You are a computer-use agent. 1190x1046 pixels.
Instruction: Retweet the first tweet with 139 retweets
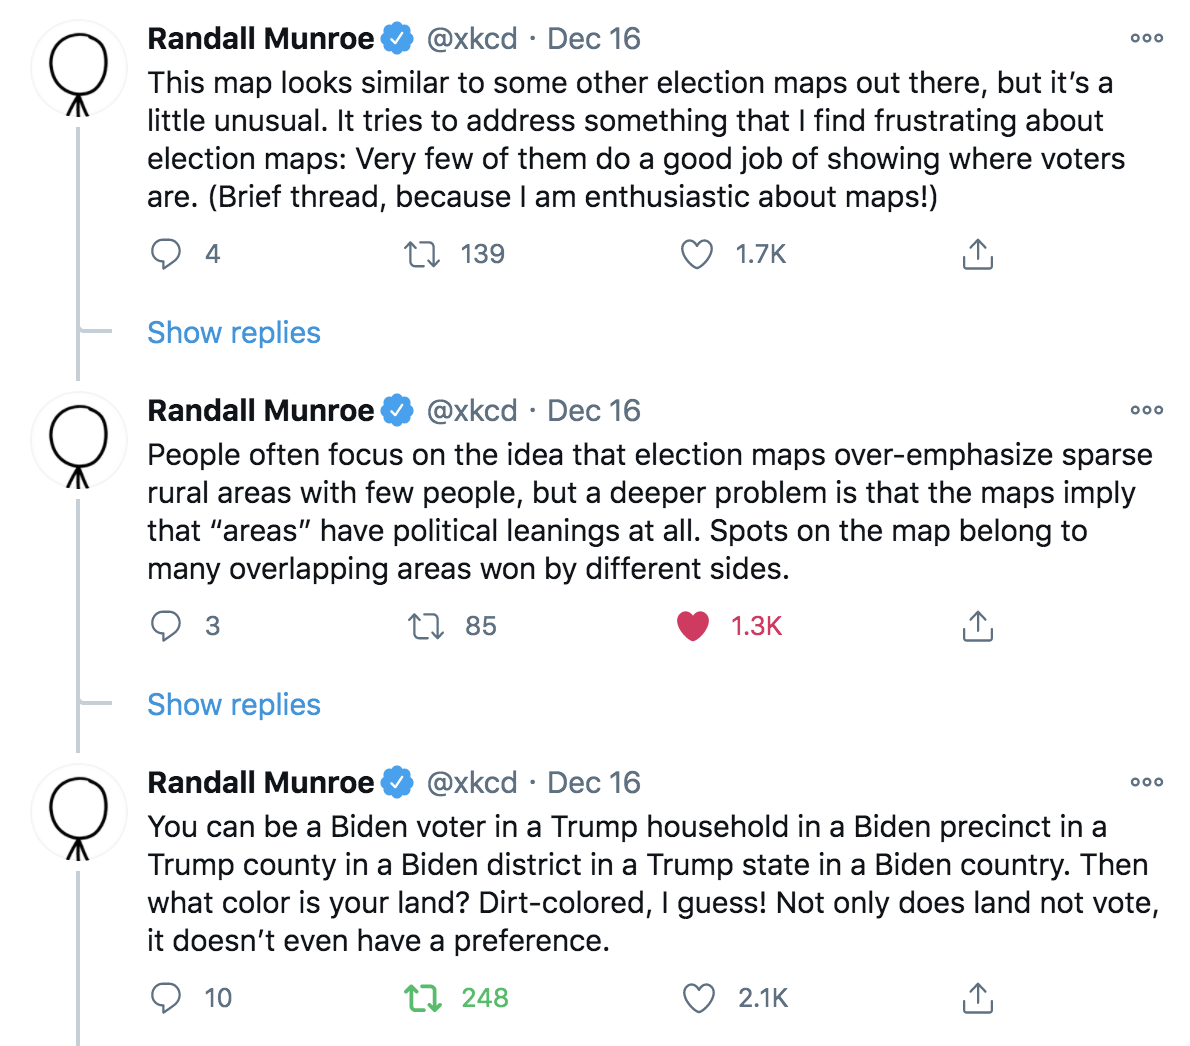click(422, 254)
